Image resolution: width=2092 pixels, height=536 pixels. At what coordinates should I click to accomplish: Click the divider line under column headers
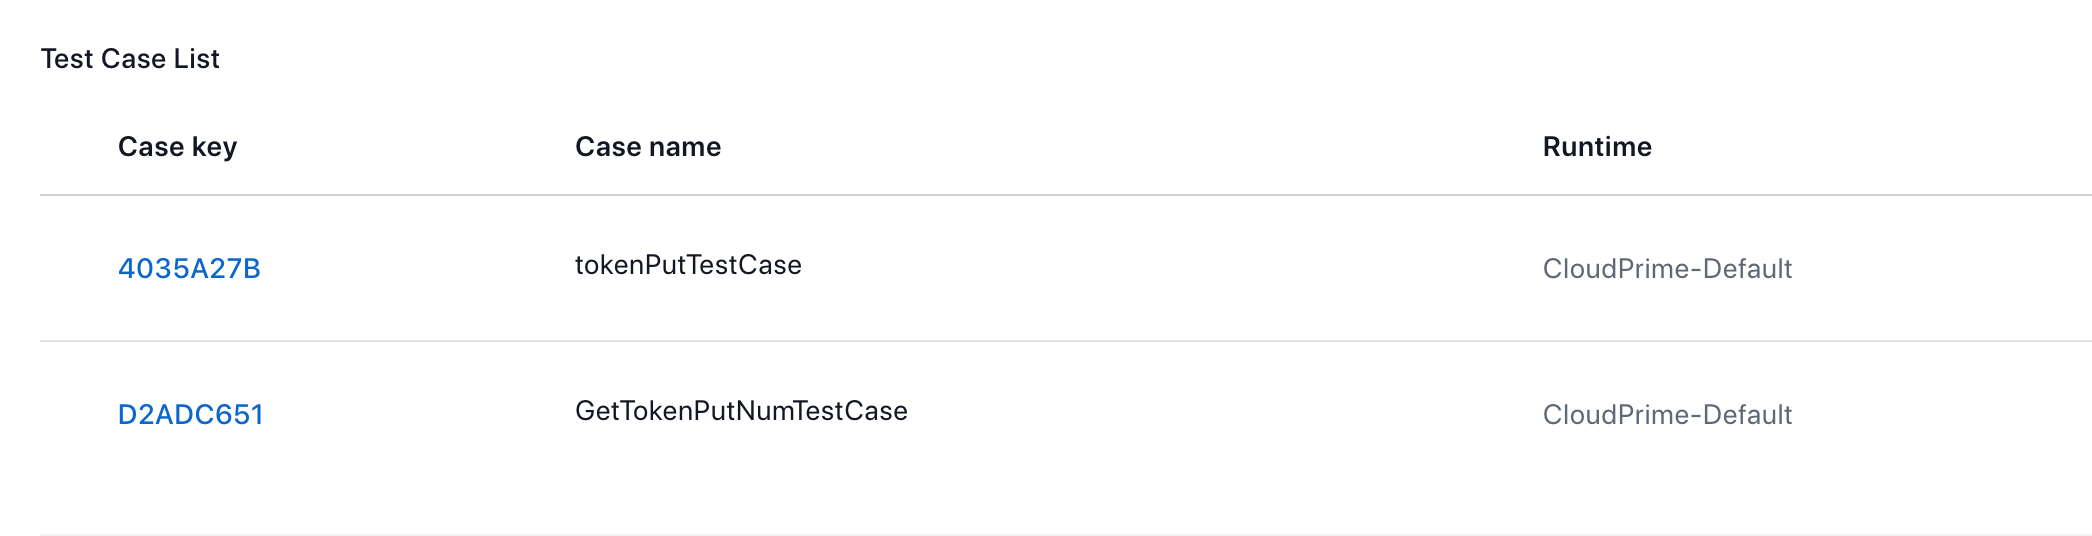[x=1066, y=195]
